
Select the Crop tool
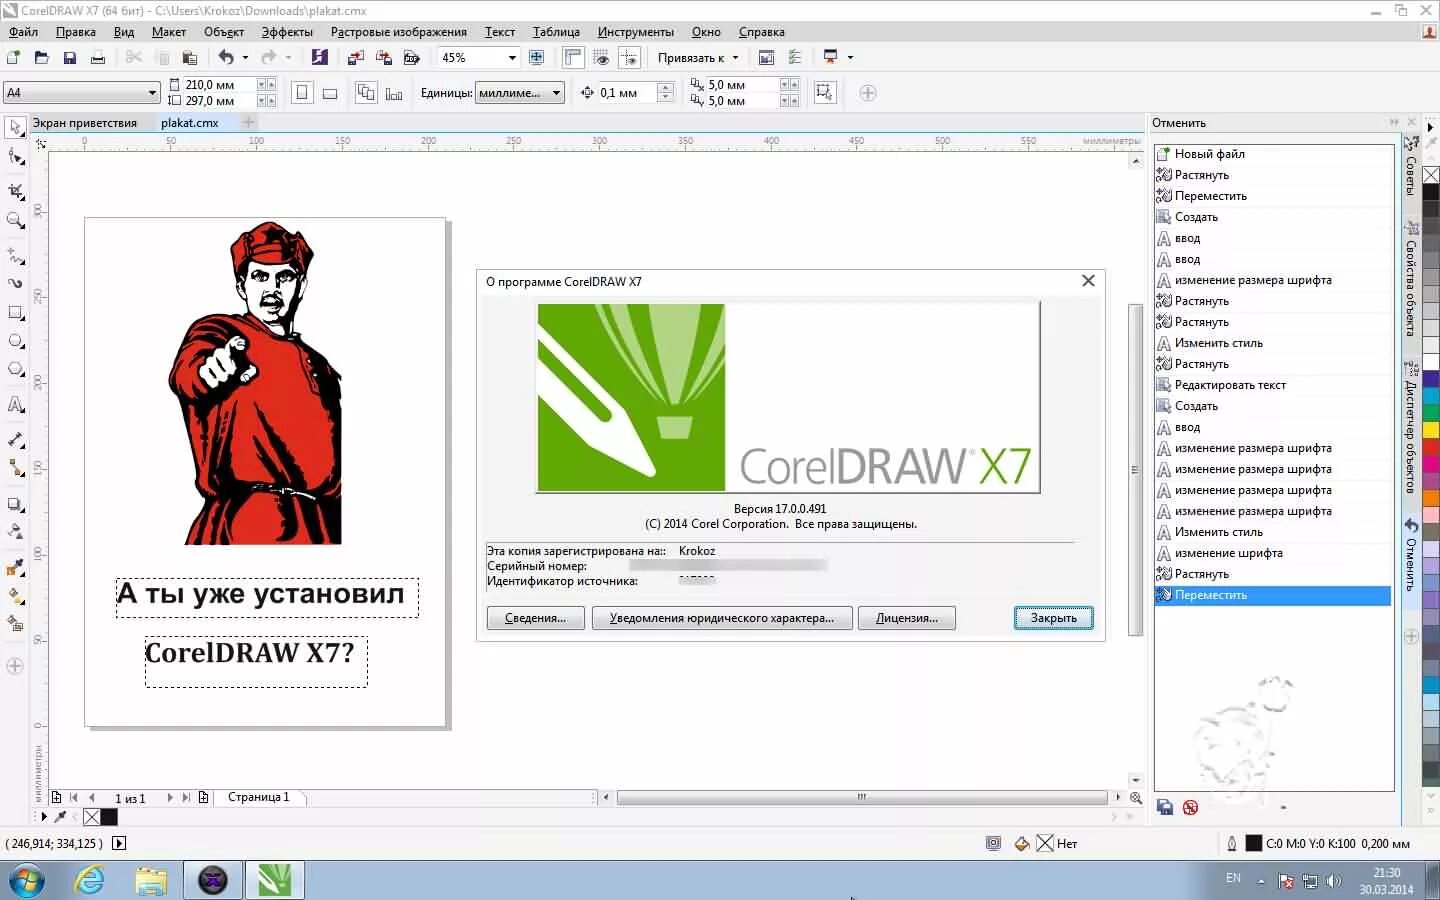[15, 190]
